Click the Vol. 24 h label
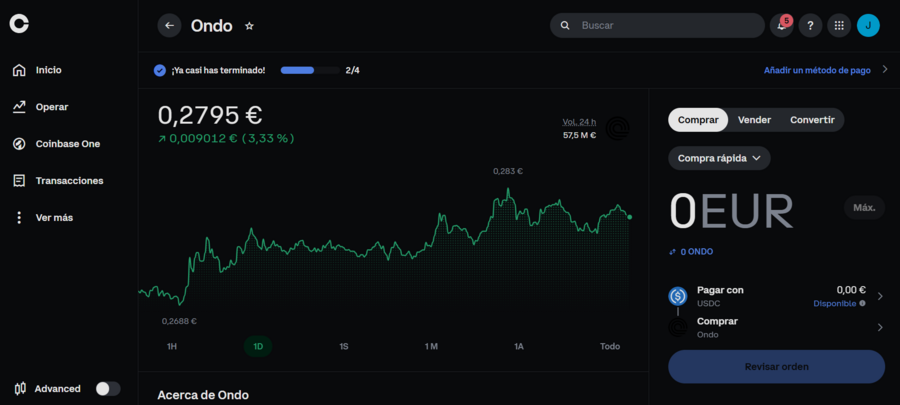This screenshot has width=900, height=405. pyautogui.click(x=579, y=122)
